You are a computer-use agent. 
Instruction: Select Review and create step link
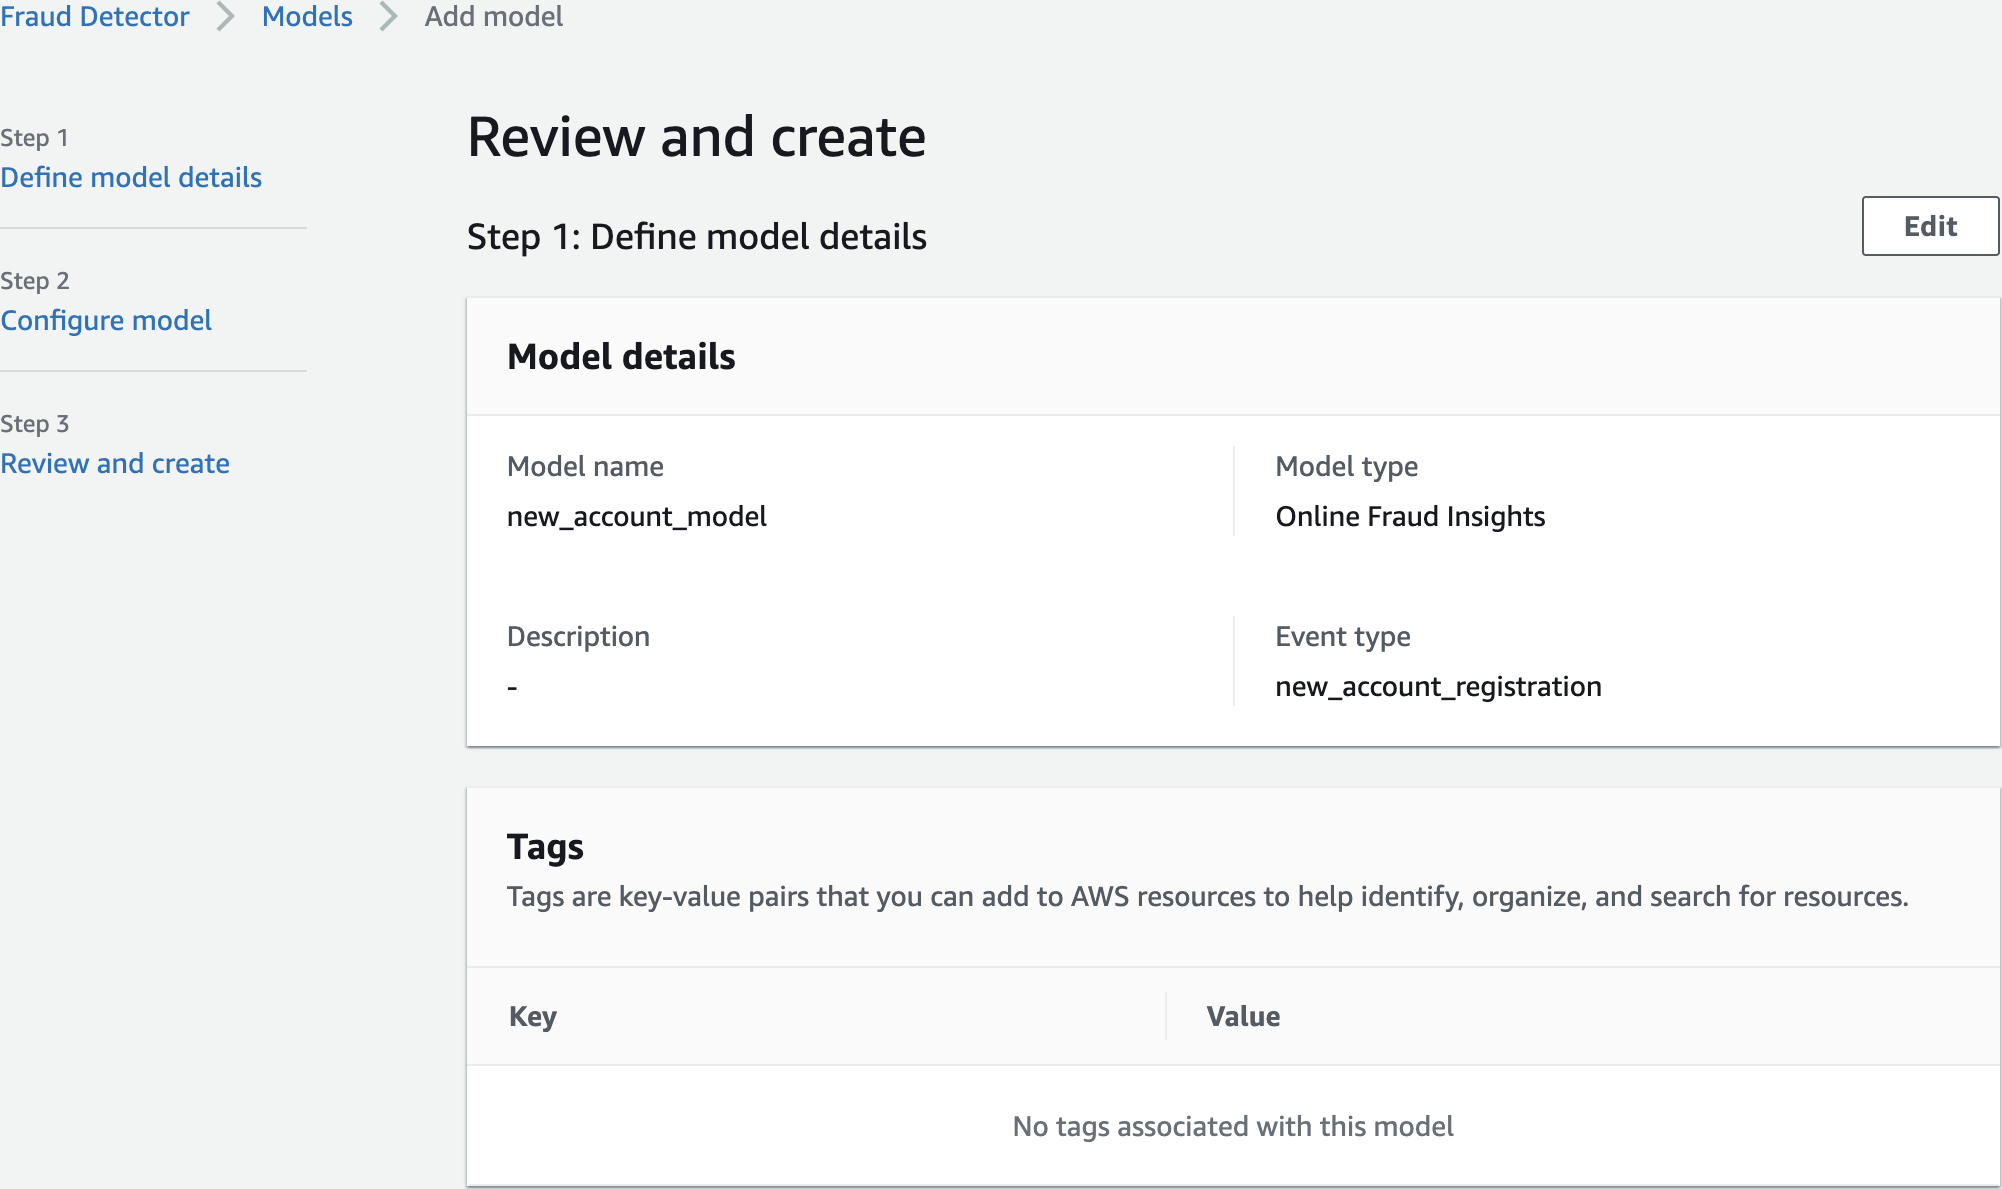pos(115,464)
